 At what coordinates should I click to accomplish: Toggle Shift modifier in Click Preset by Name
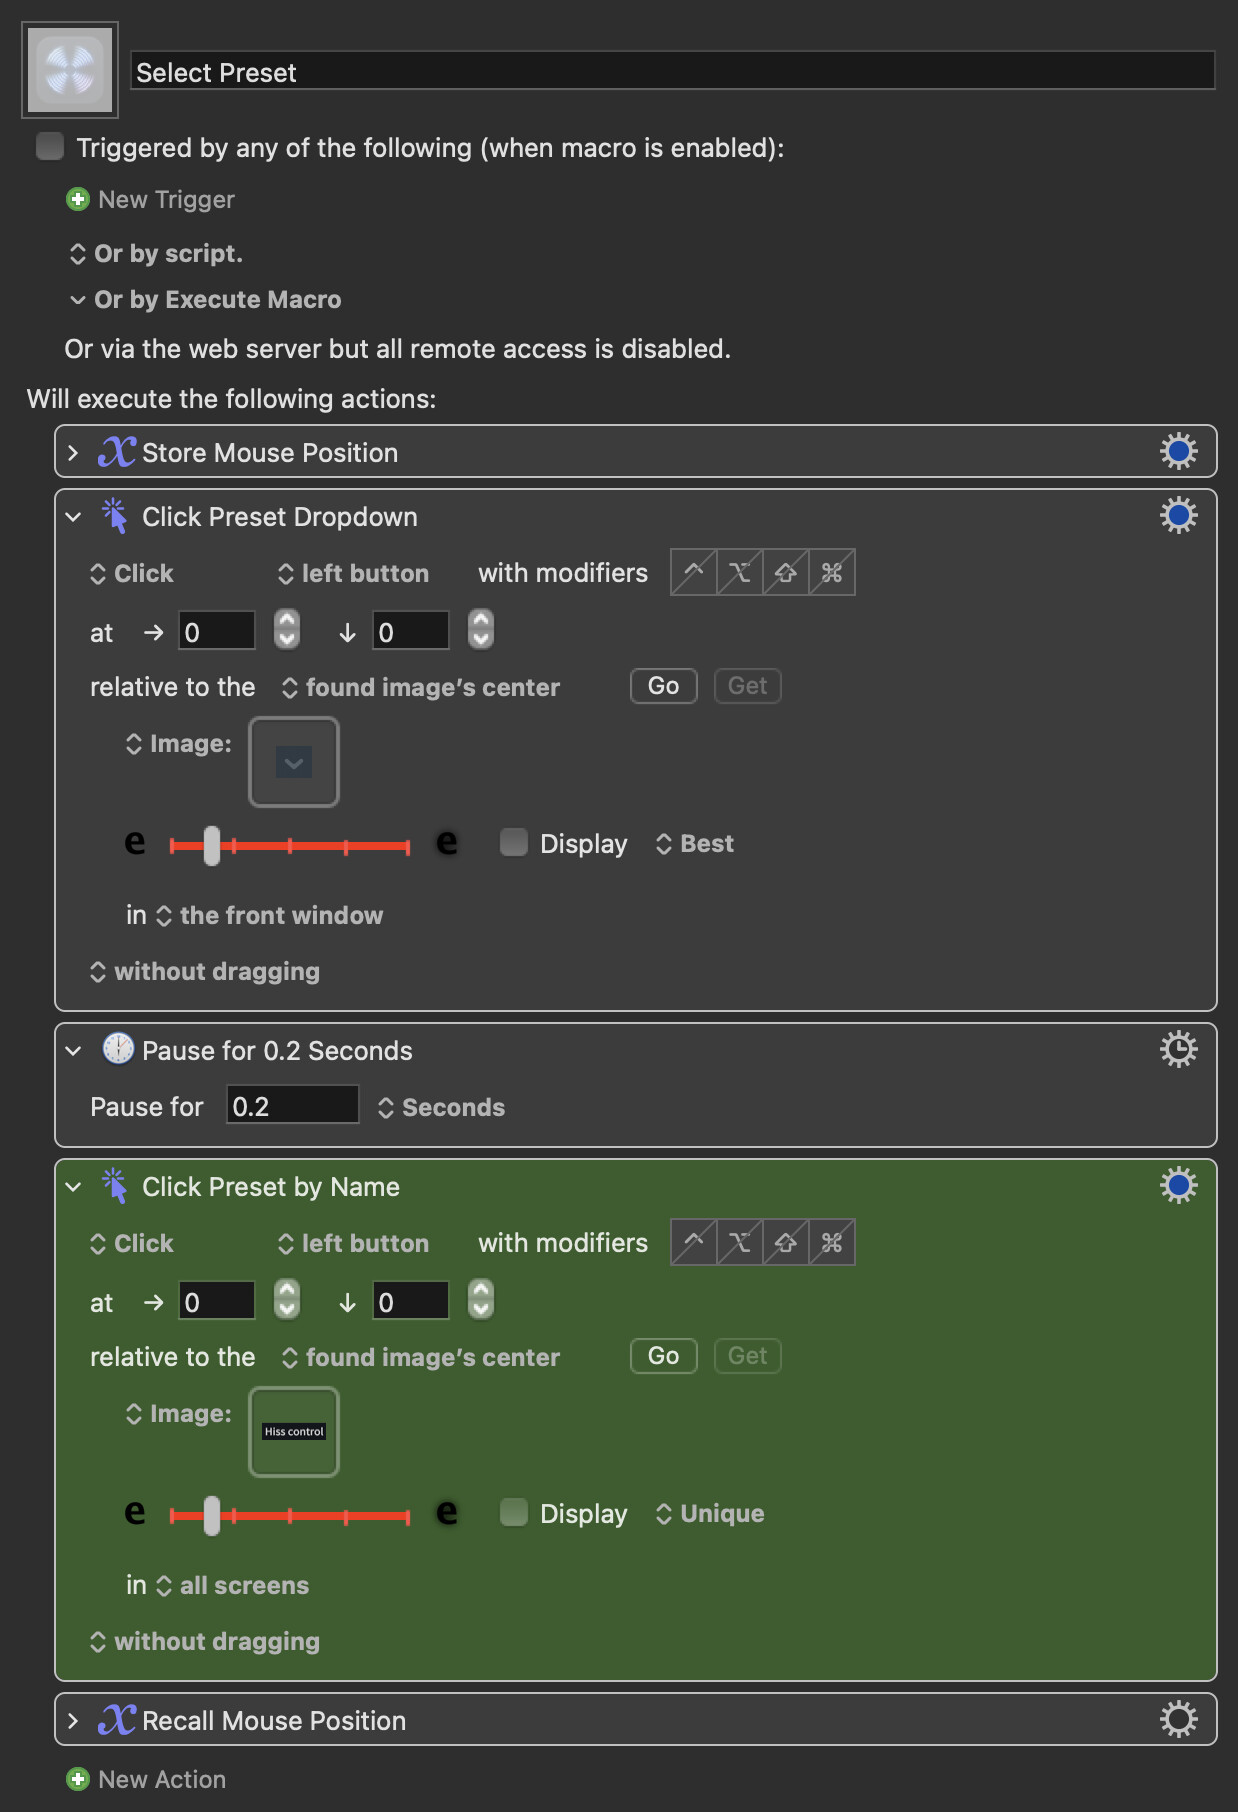(786, 1243)
